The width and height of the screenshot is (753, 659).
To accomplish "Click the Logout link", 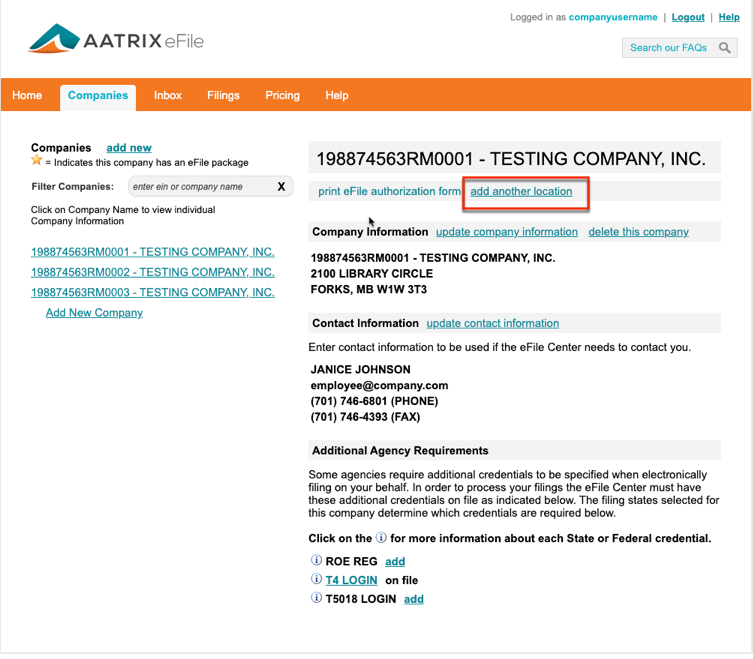I will [x=688, y=17].
